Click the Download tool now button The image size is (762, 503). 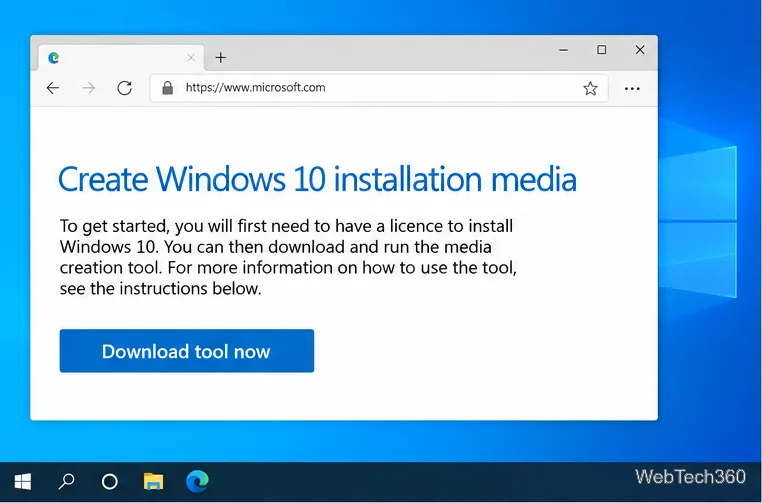point(187,351)
